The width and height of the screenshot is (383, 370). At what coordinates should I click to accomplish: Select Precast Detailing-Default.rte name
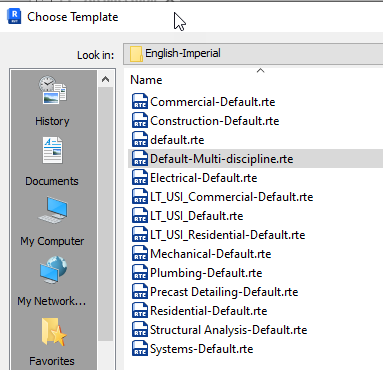224,292
